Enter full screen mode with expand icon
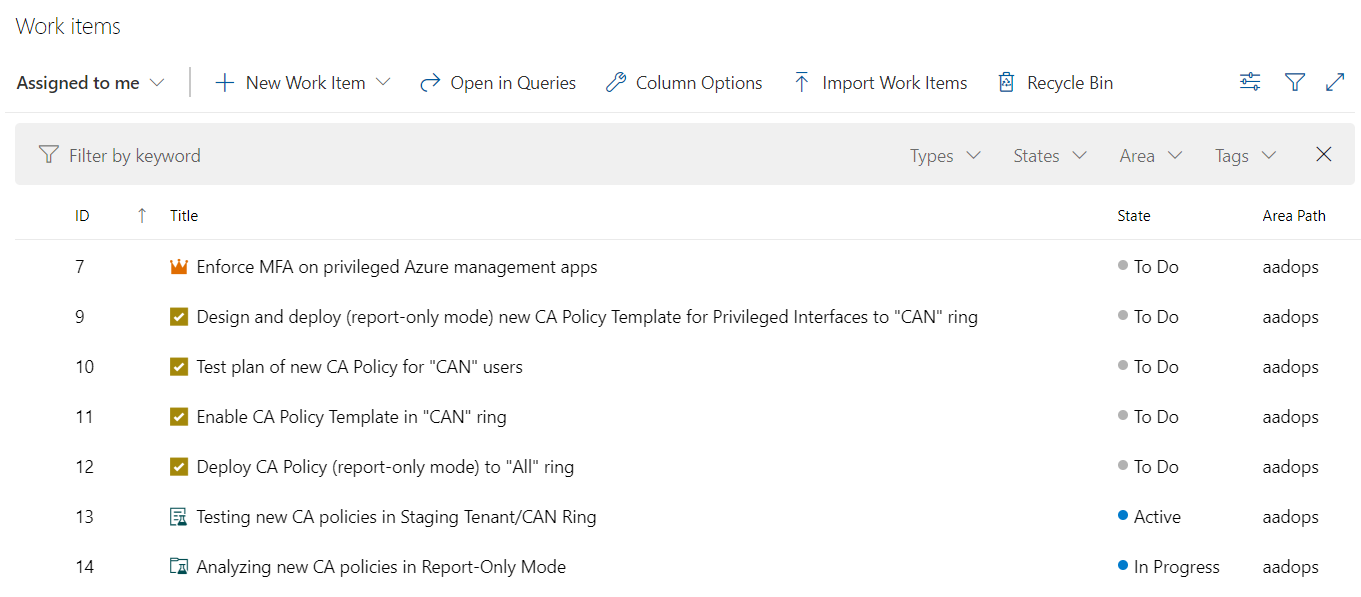 tap(1335, 83)
